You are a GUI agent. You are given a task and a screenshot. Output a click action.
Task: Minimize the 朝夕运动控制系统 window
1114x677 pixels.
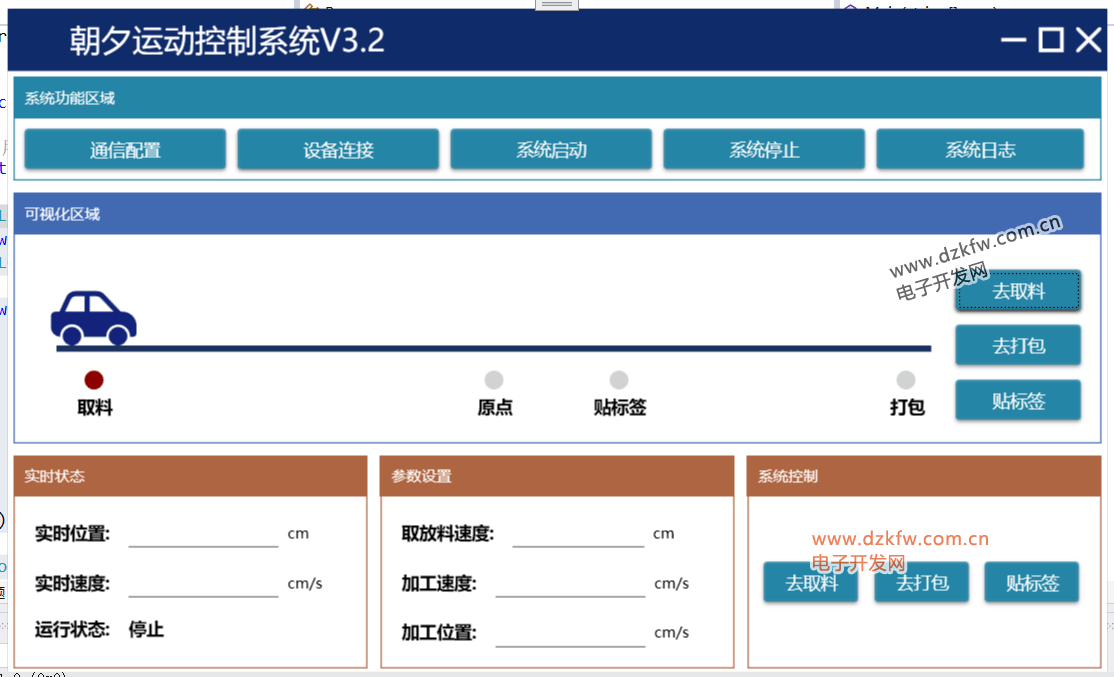click(x=1013, y=40)
